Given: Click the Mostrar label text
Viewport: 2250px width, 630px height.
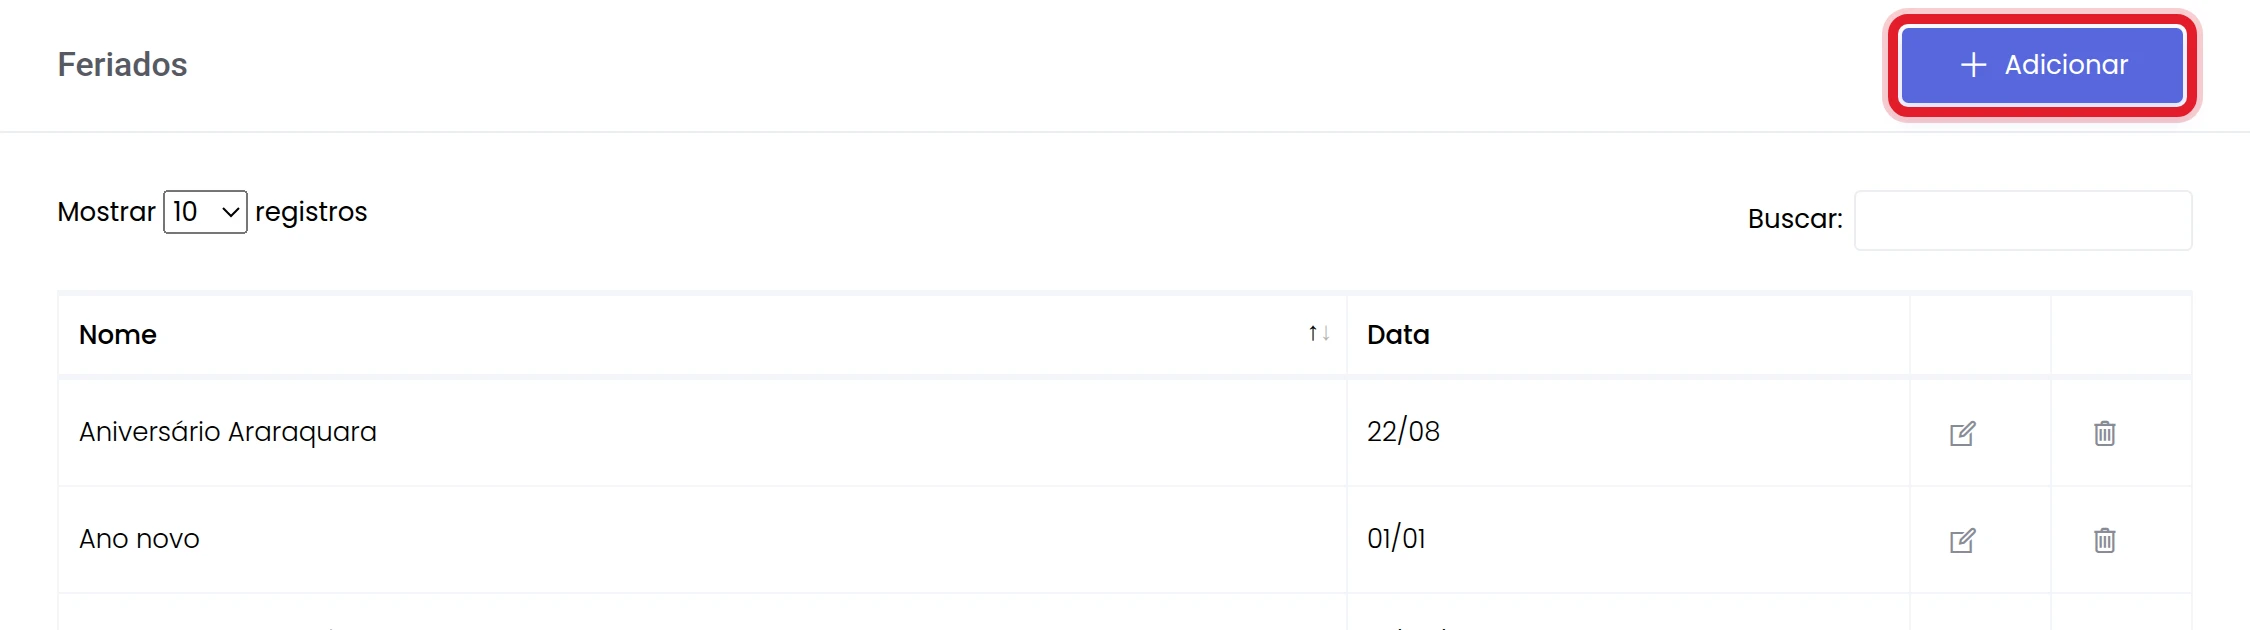Looking at the screenshot, I should (x=106, y=212).
